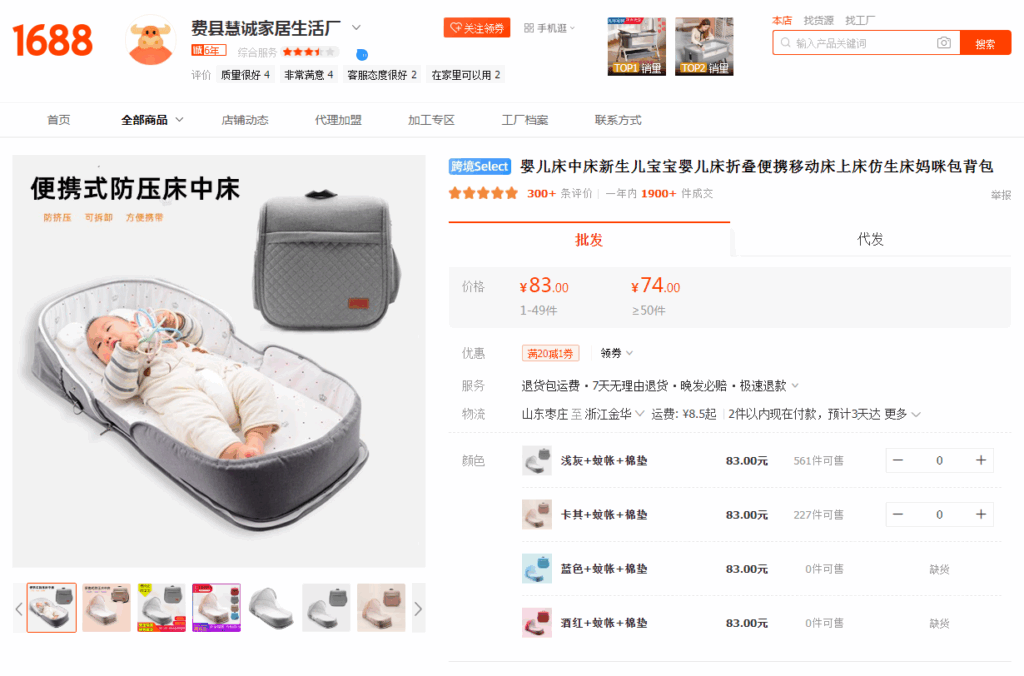
Task: Expand the 服务 guarantees list chevron
Action: pos(795,386)
